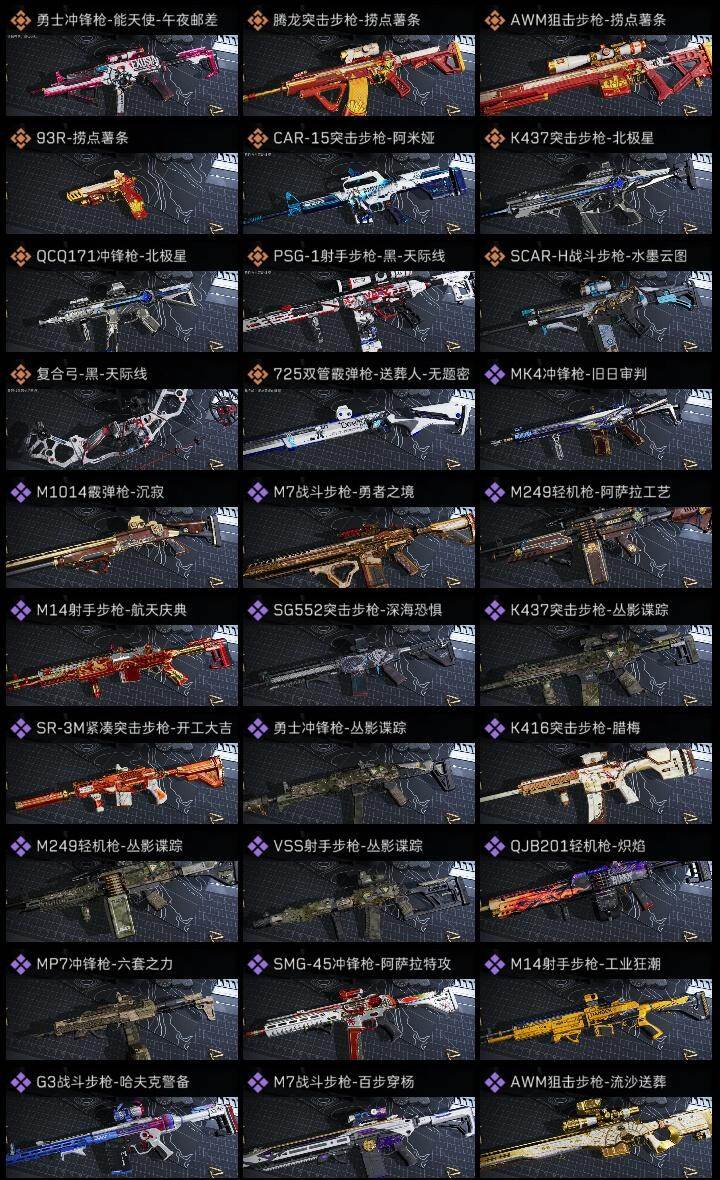Select the SR-3M紧凑突击步枪-开工大吉 skin image
Screen dimensions: 720x1180
point(122,783)
